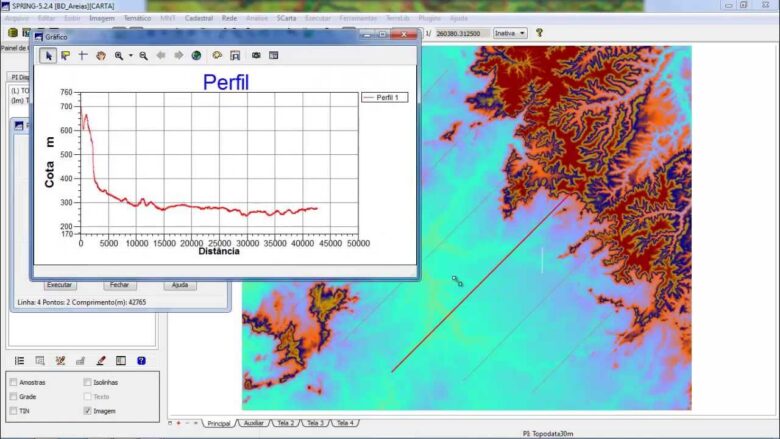780x439 pixels.
Task: Click the red pencil edit icon
Action: pos(101,361)
